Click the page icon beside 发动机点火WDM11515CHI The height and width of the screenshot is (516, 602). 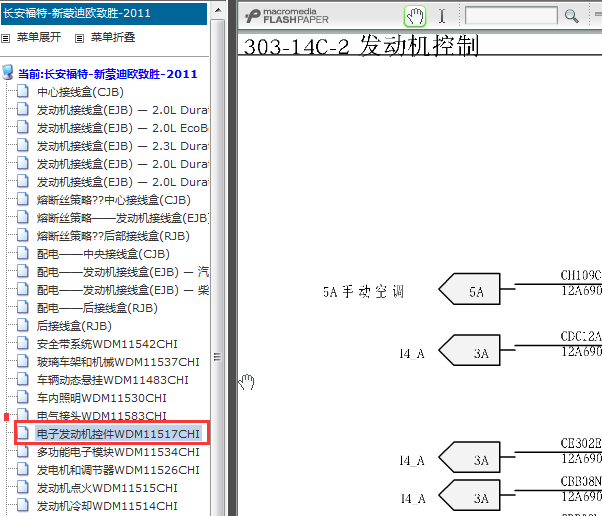point(23,488)
